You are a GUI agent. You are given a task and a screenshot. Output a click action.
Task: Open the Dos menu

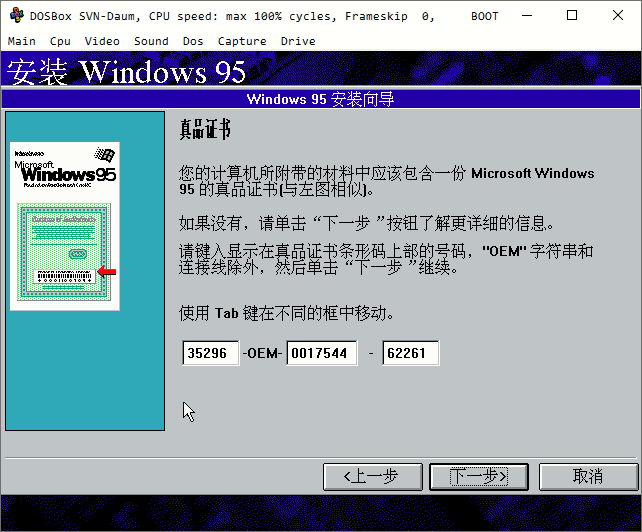pyautogui.click(x=193, y=41)
